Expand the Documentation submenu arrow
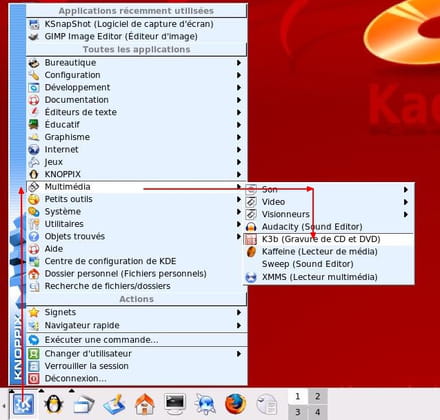This screenshot has height=420, width=440. point(239,100)
